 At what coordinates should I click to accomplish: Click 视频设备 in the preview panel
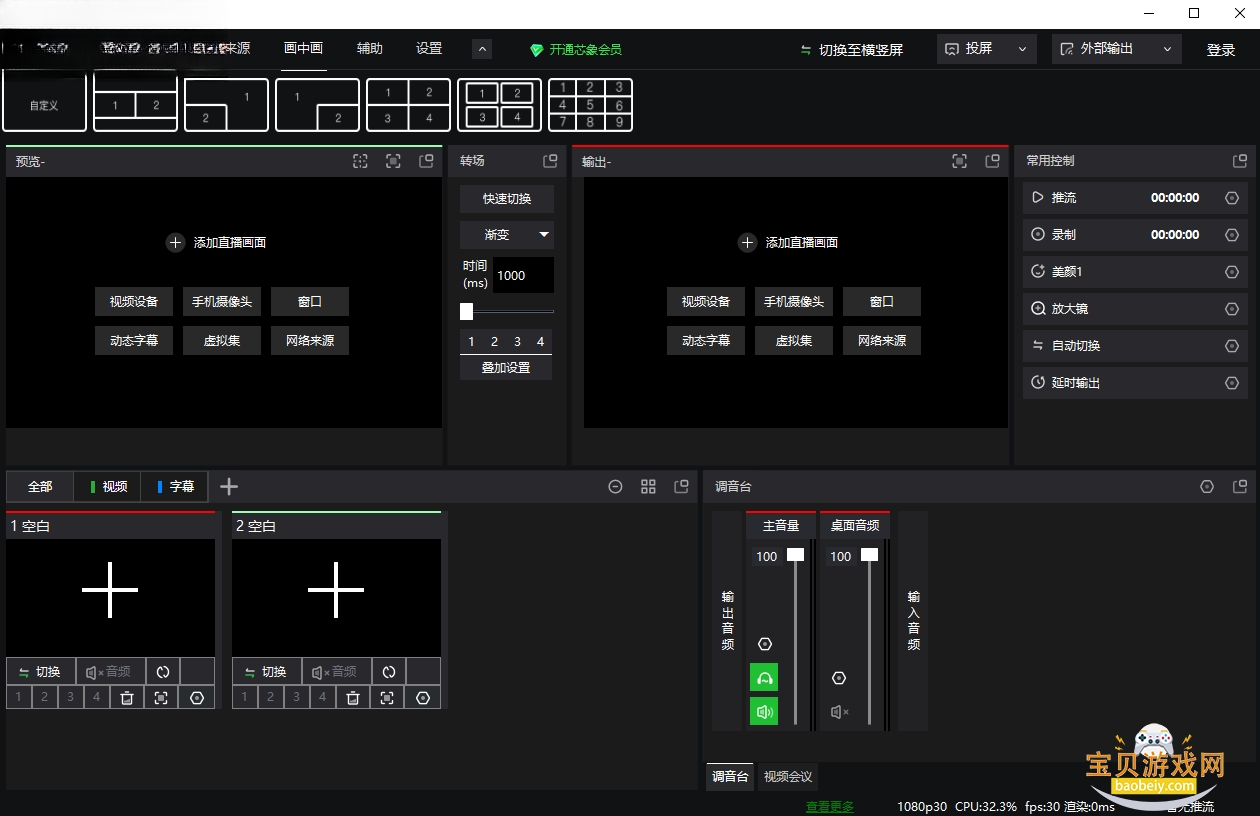point(134,301)
